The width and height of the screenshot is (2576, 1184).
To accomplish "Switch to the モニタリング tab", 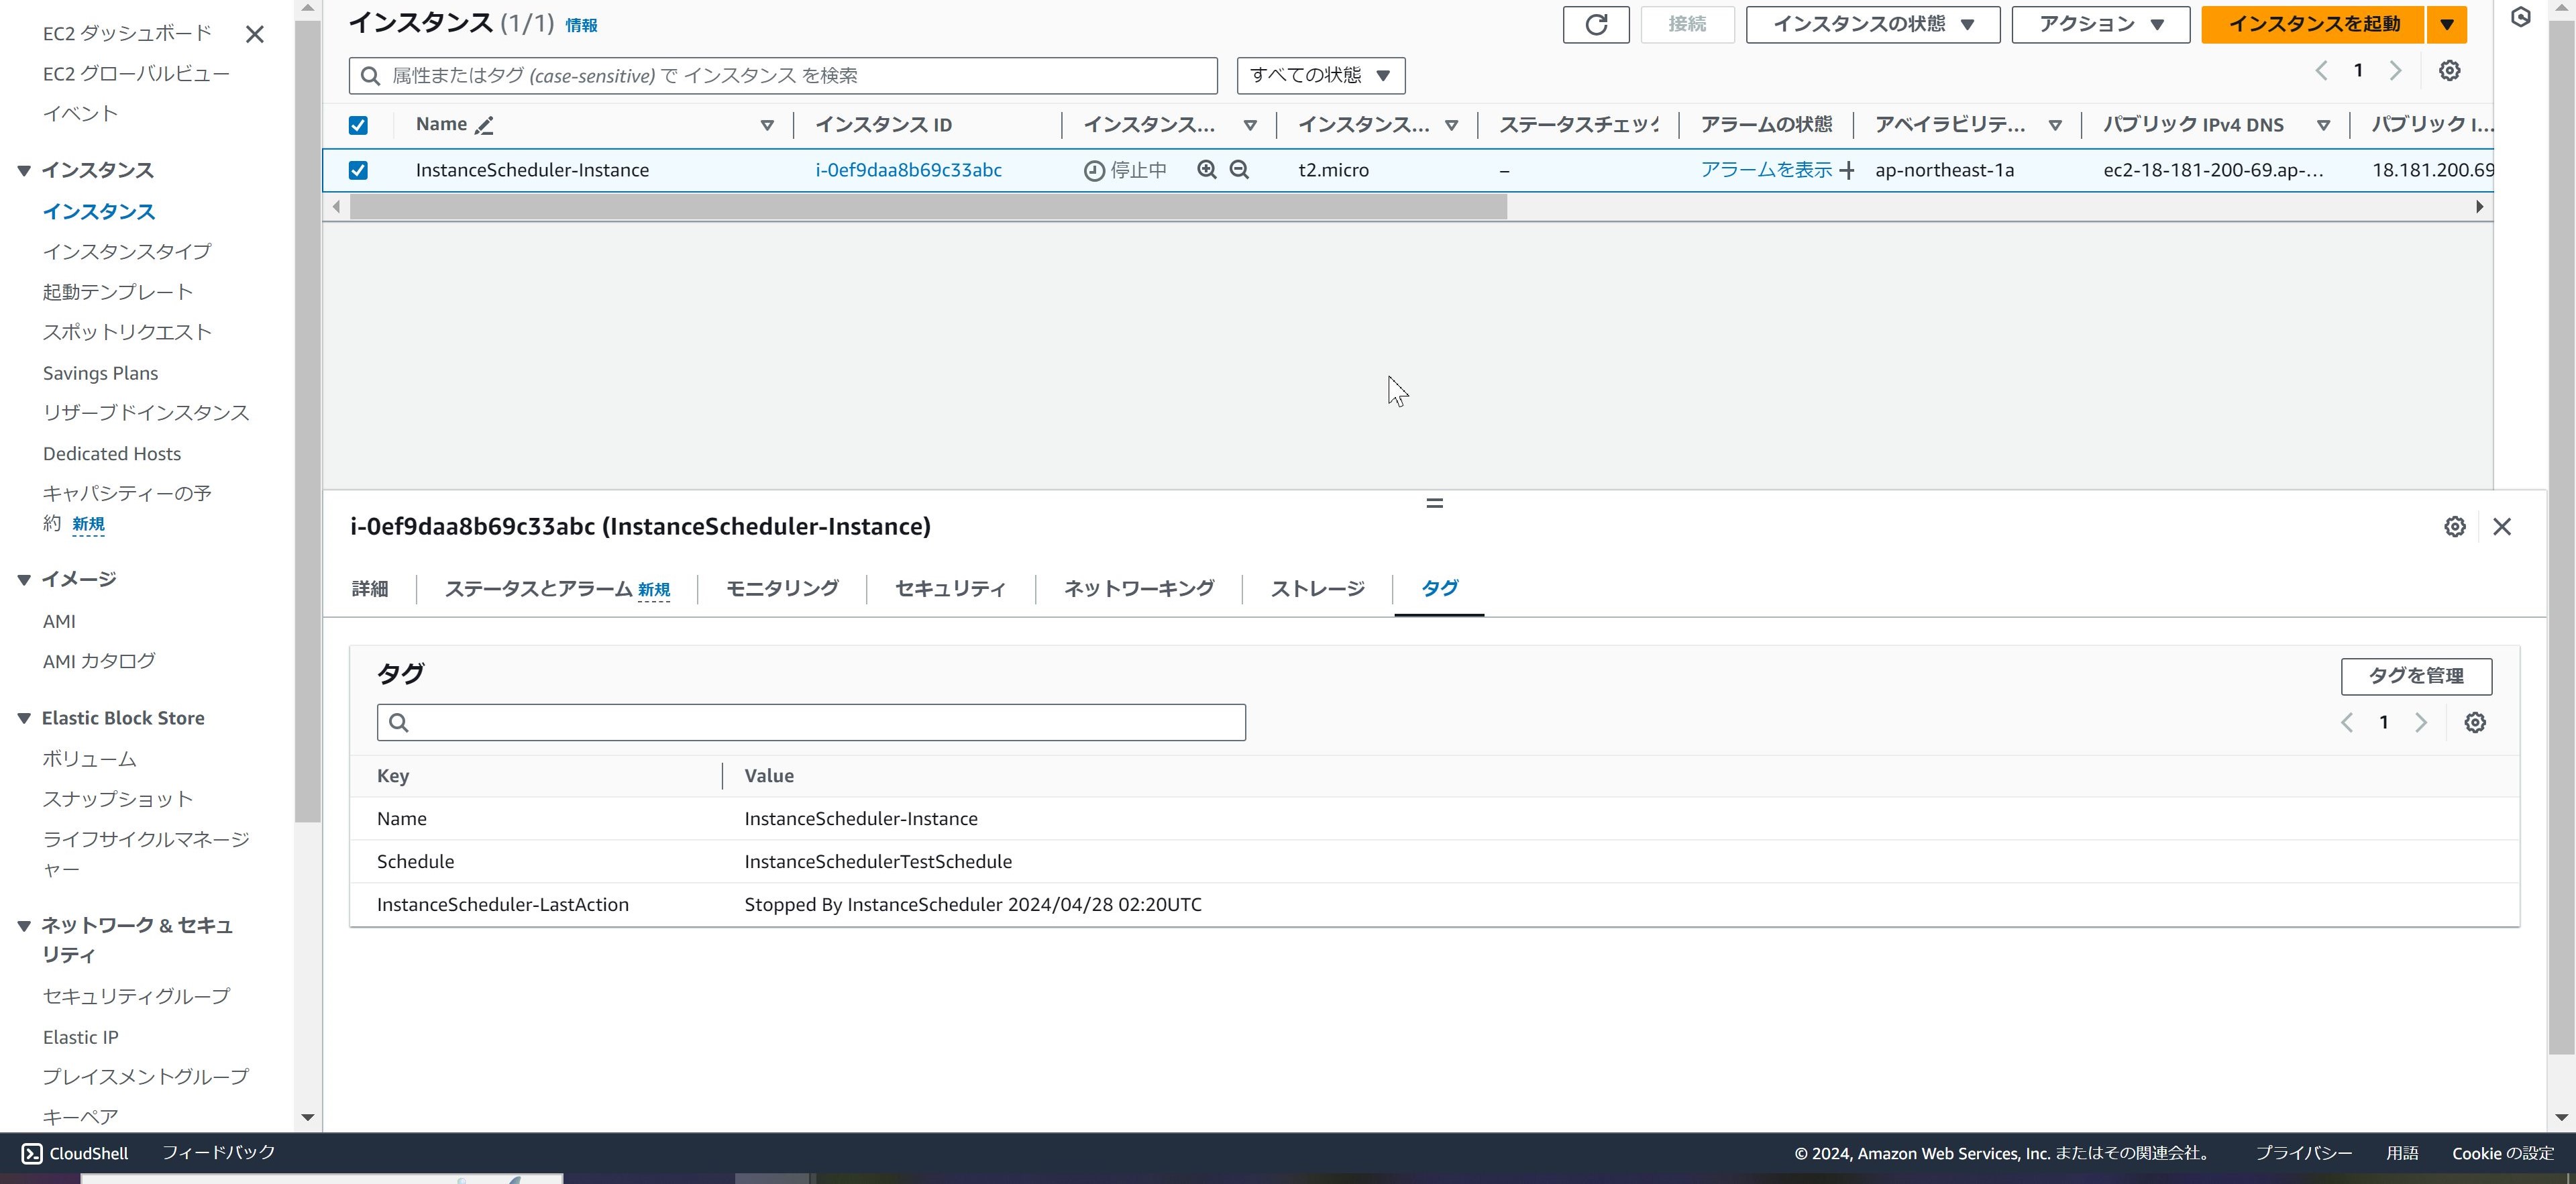I will click(782, 589).
